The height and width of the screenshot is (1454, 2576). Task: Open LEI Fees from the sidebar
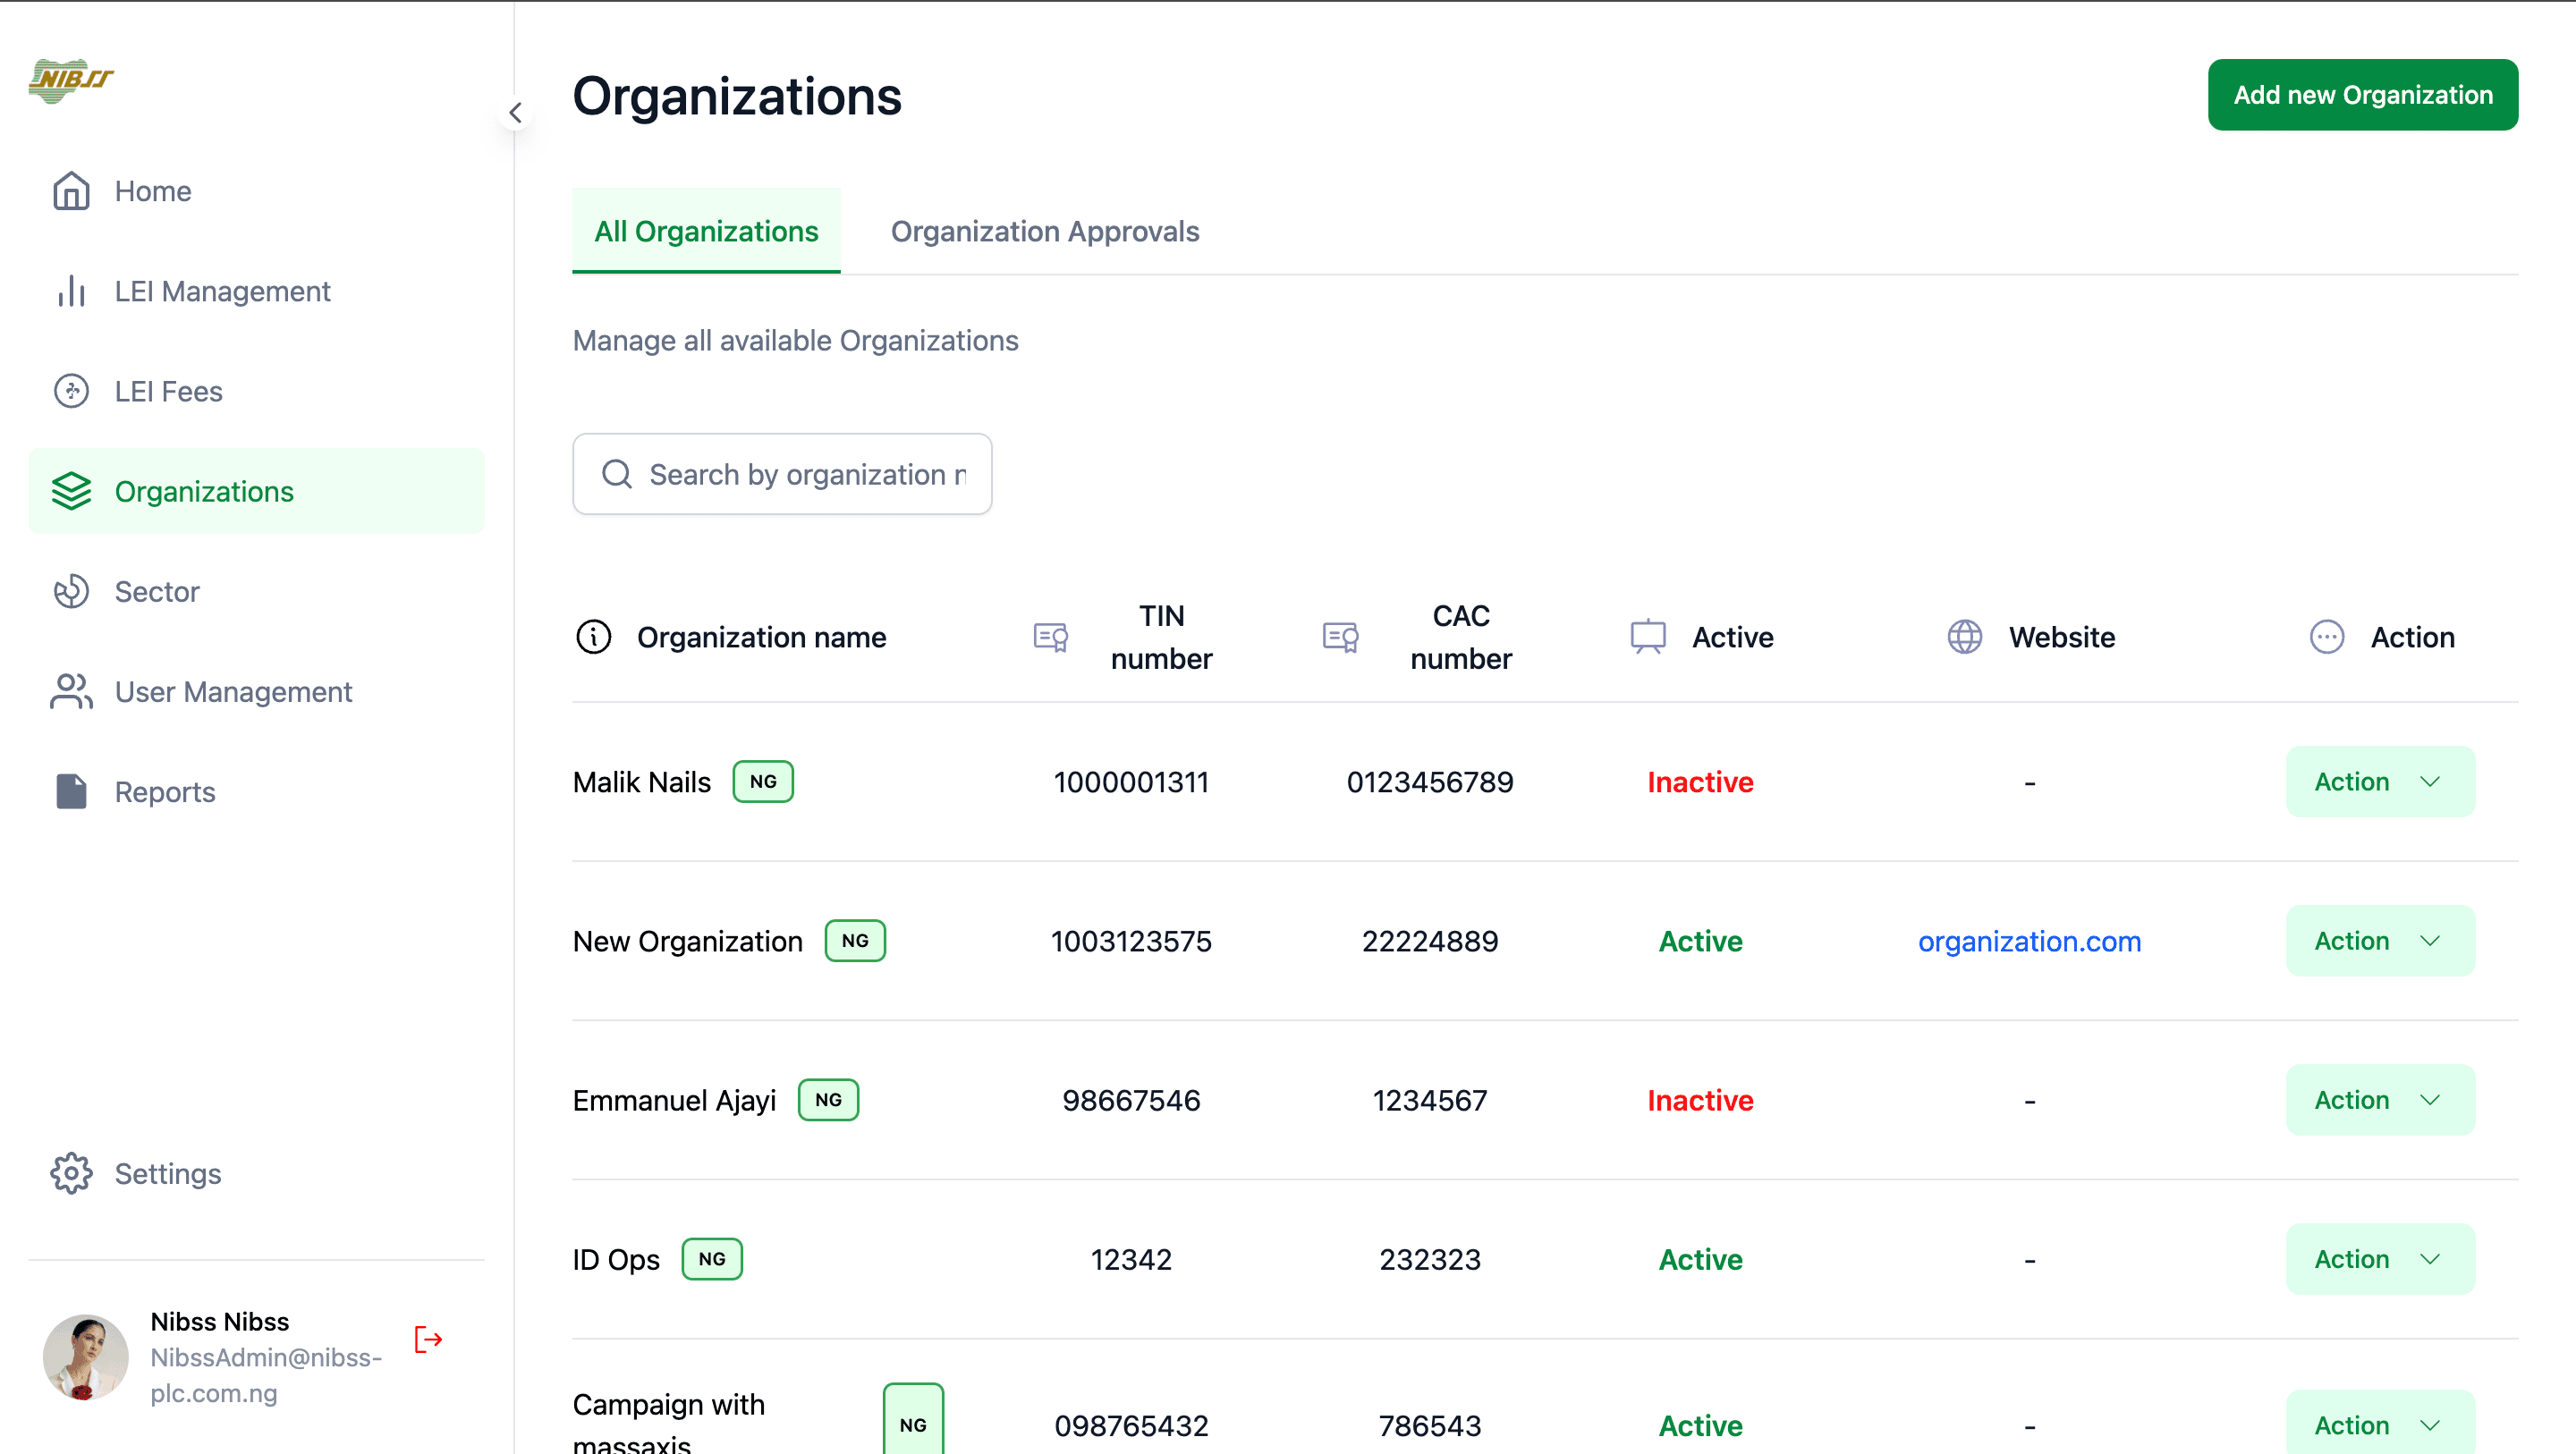(168, 391)
